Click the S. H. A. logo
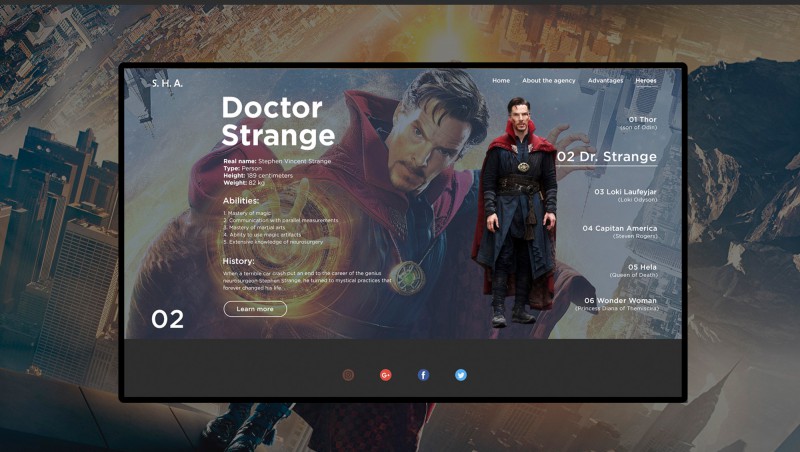 (x=167, y=83)
